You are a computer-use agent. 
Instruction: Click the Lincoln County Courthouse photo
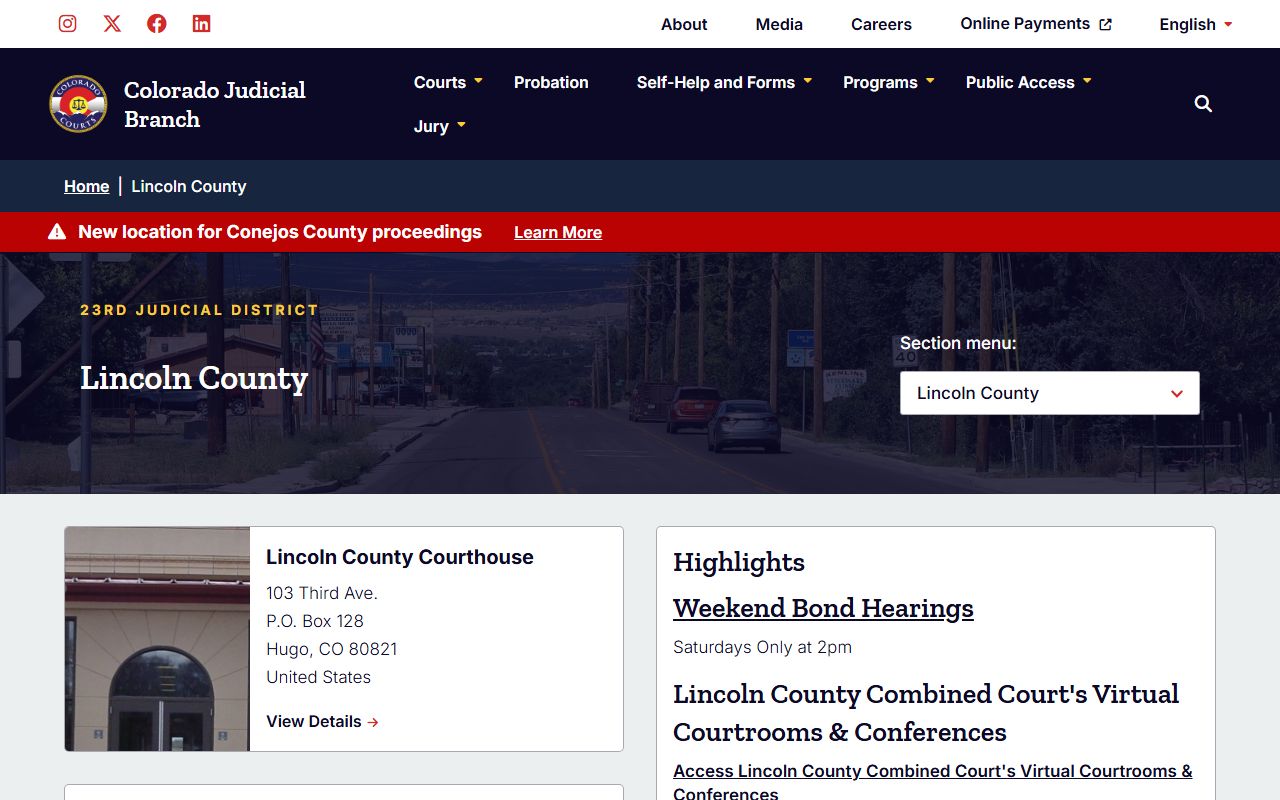pyautogui.click(x=157, y=639)
